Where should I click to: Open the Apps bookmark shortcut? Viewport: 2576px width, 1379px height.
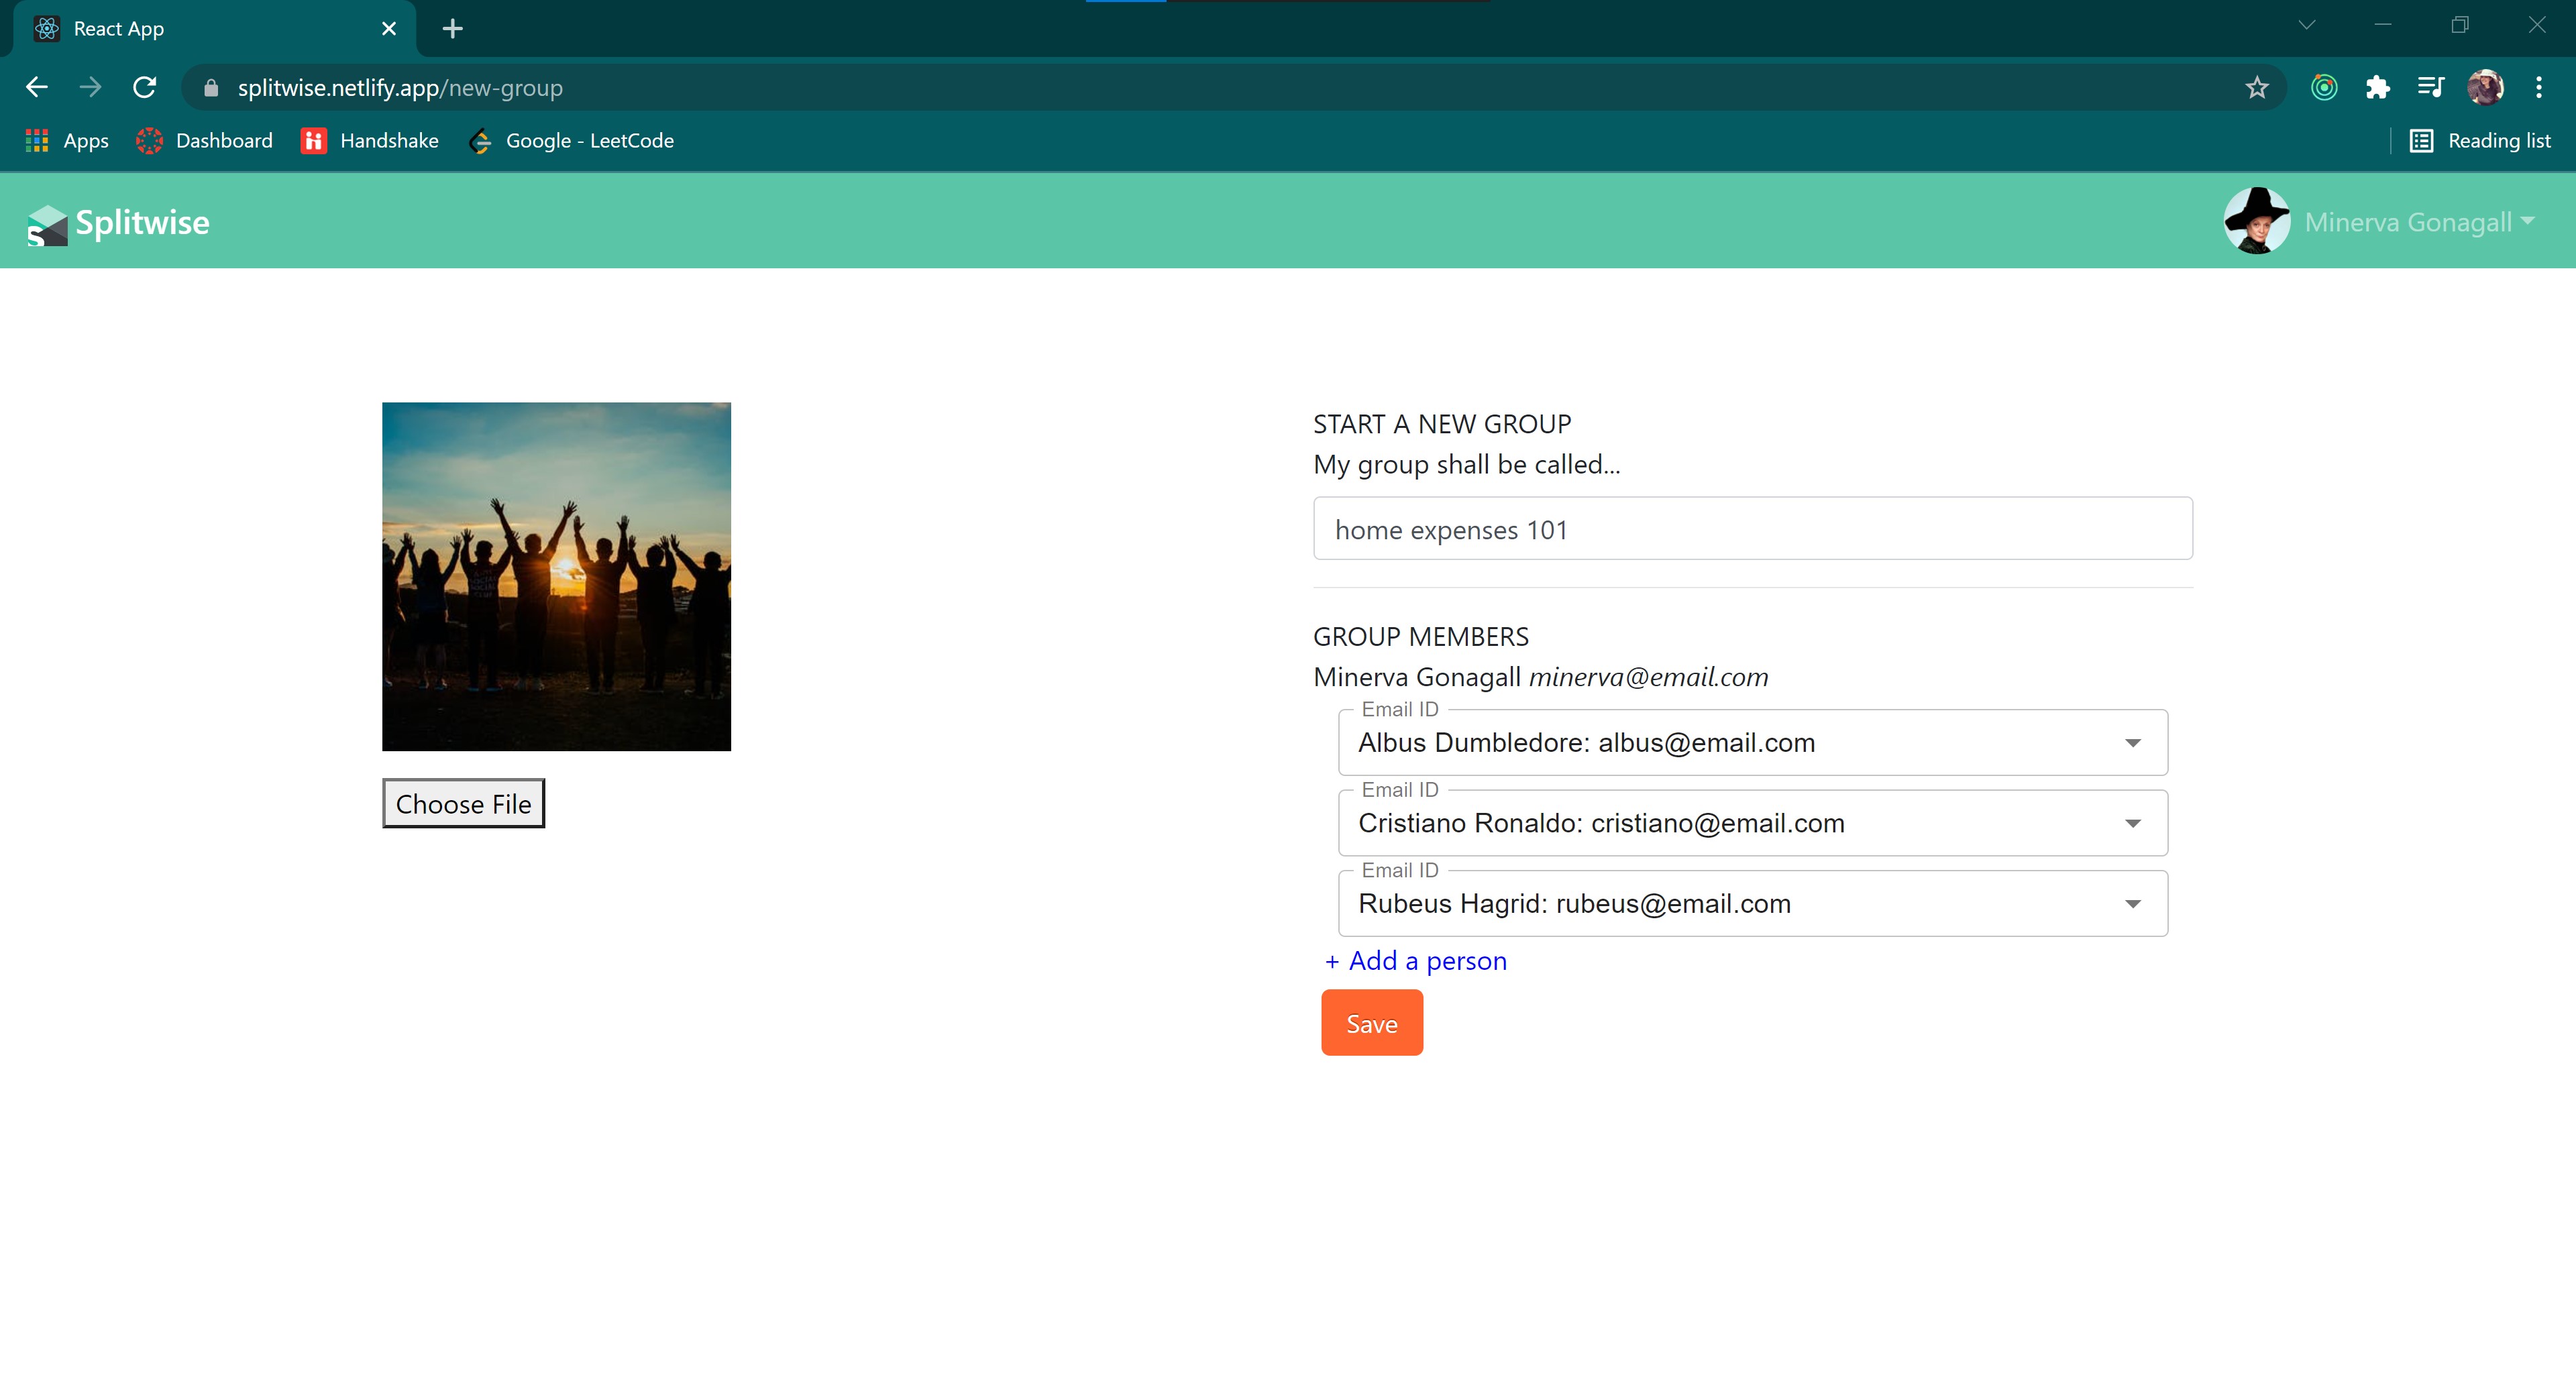[x=67, y=141]
